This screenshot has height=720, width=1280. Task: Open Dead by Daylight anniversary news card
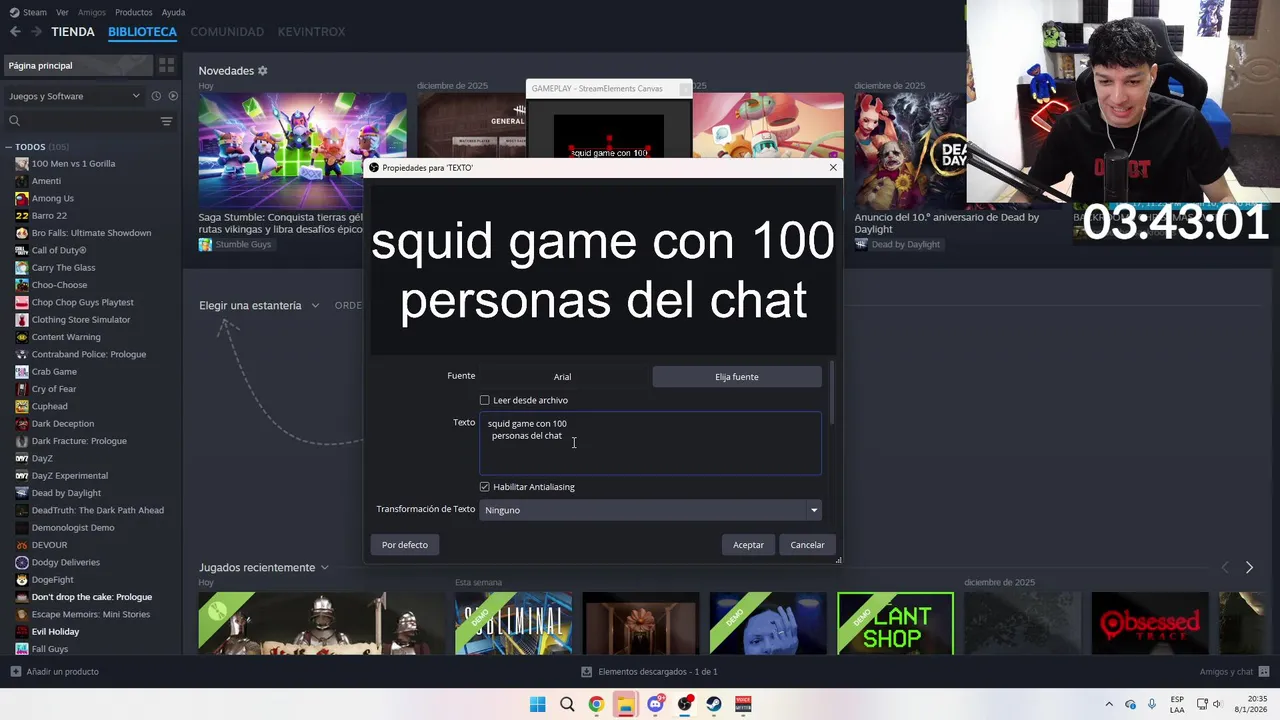coord(910,150)
